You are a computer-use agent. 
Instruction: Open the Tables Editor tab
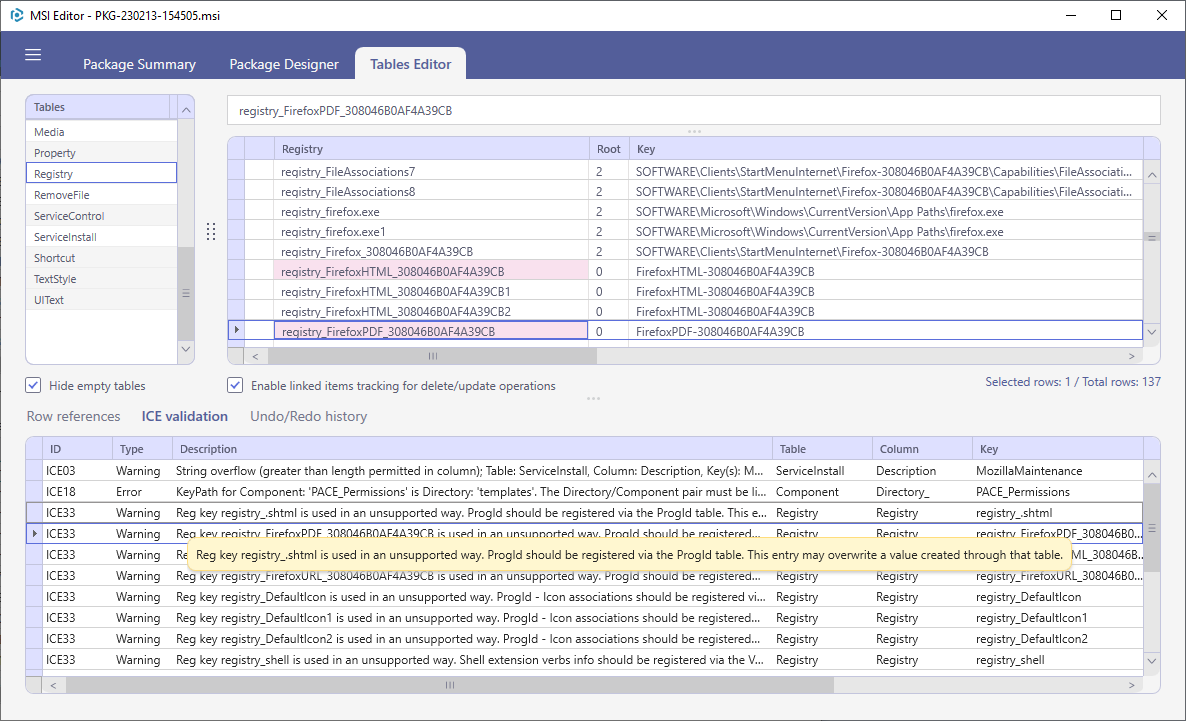pos(411,64)
